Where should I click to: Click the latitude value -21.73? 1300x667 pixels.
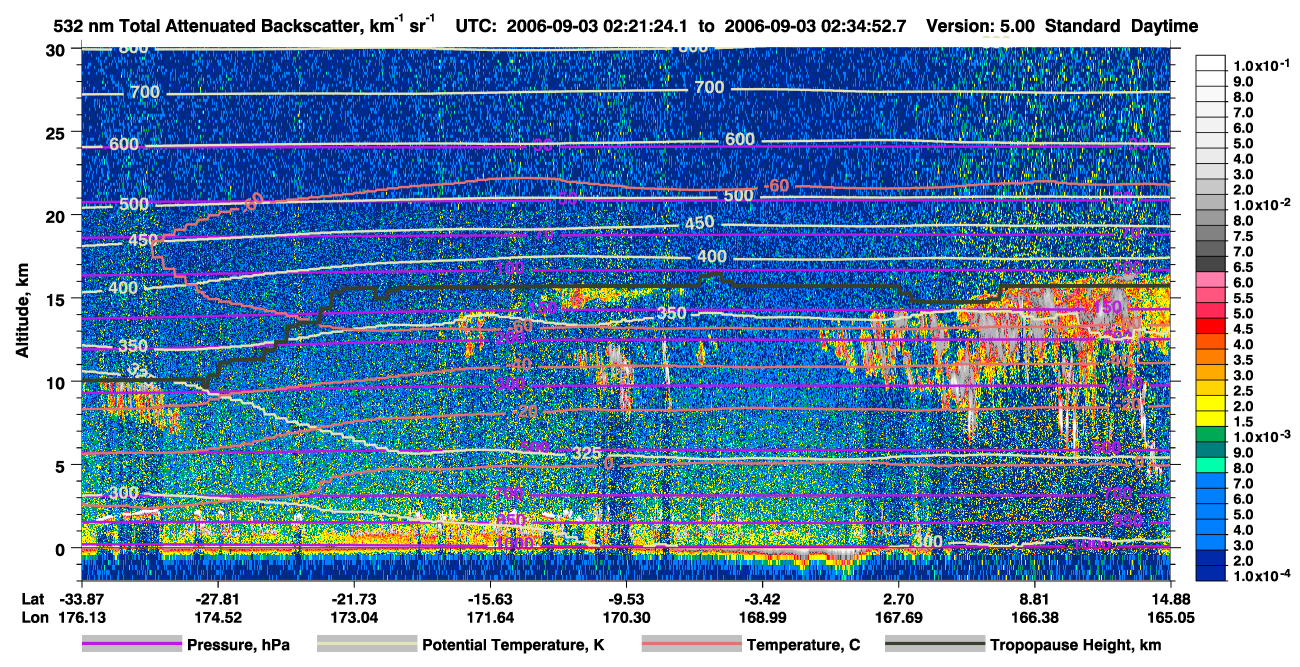pyautogui.click(x=354, y=600)
